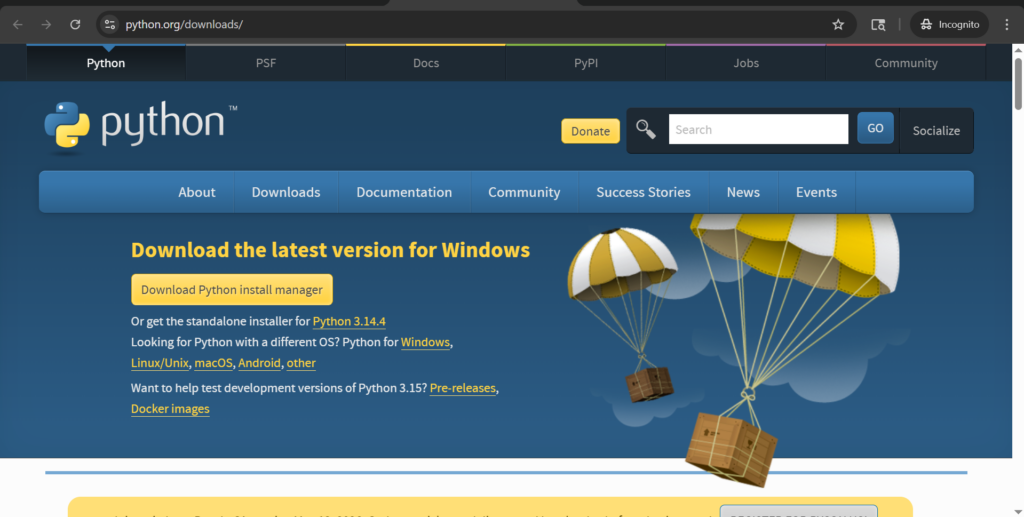Click inside the Search text field

[758, 129]
